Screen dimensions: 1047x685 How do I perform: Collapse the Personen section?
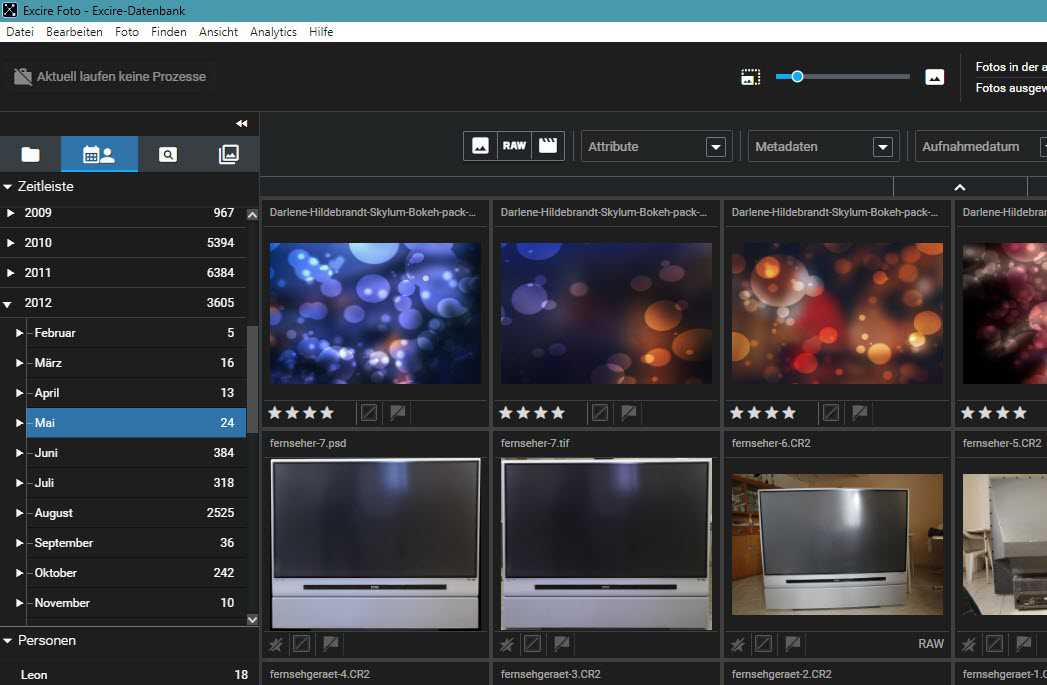7,641
